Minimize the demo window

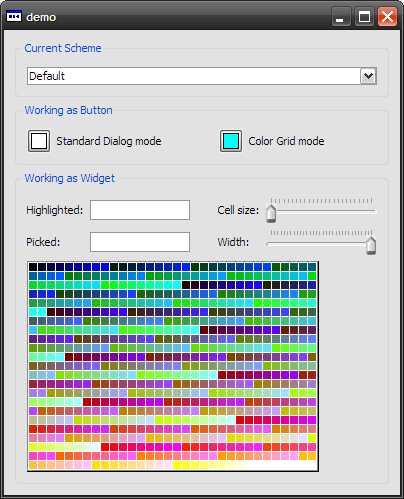point(341,17)
